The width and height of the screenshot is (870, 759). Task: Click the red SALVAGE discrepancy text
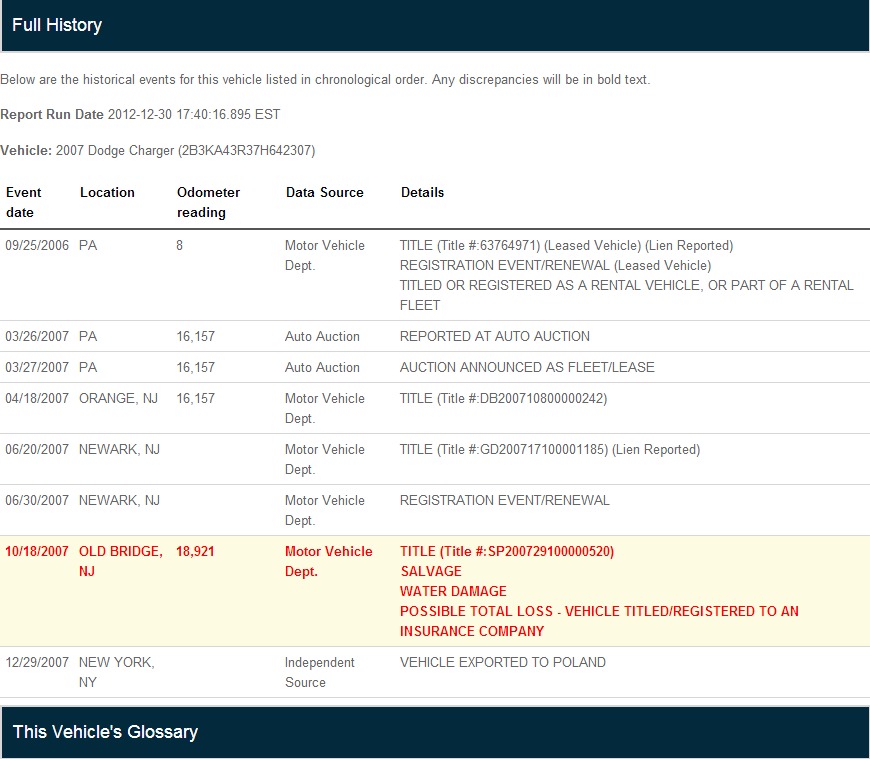(430, 571)
